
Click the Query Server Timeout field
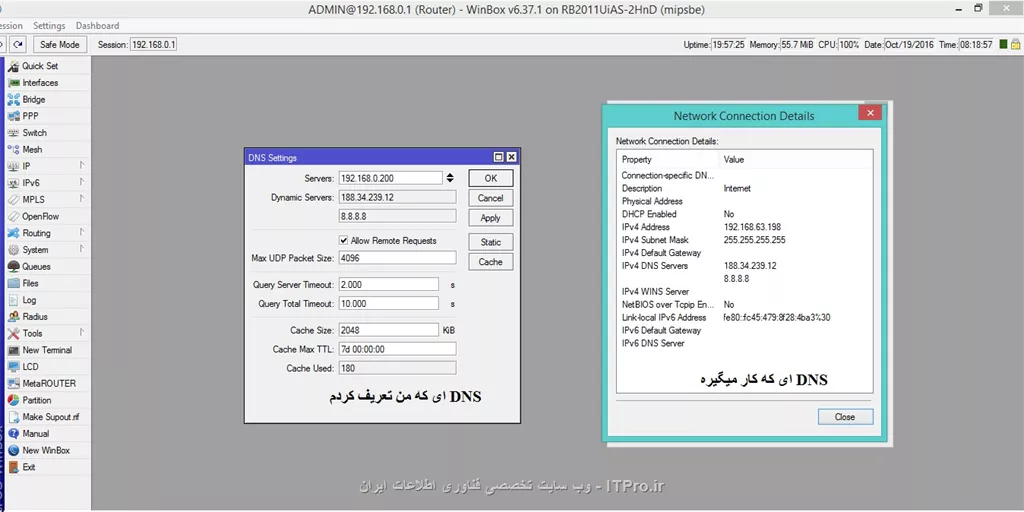389,285
